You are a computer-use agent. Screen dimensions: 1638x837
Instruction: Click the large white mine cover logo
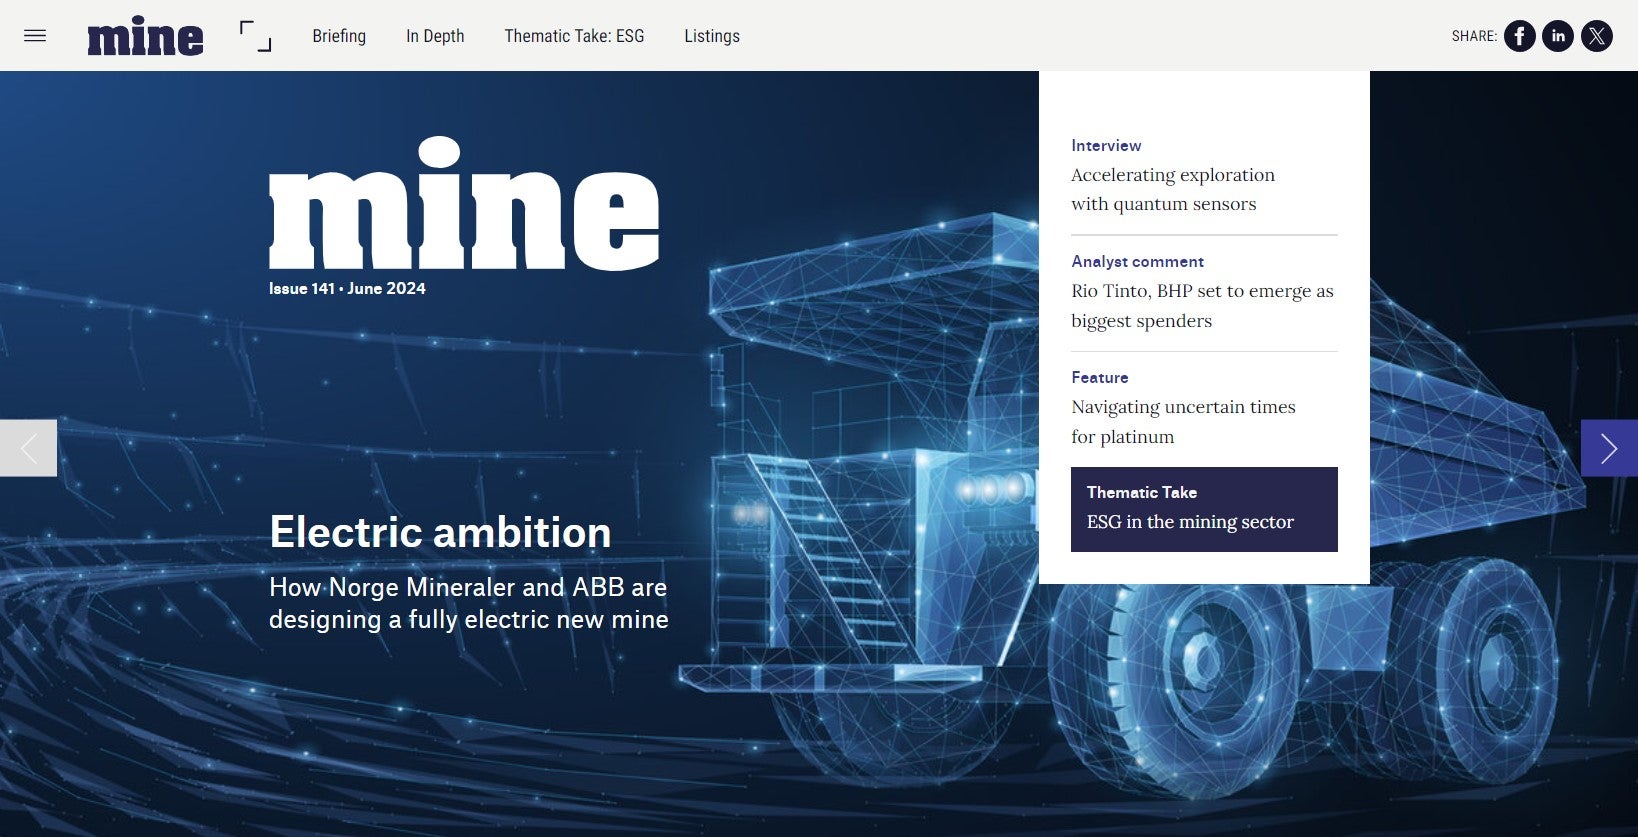[x=464, y=204]
